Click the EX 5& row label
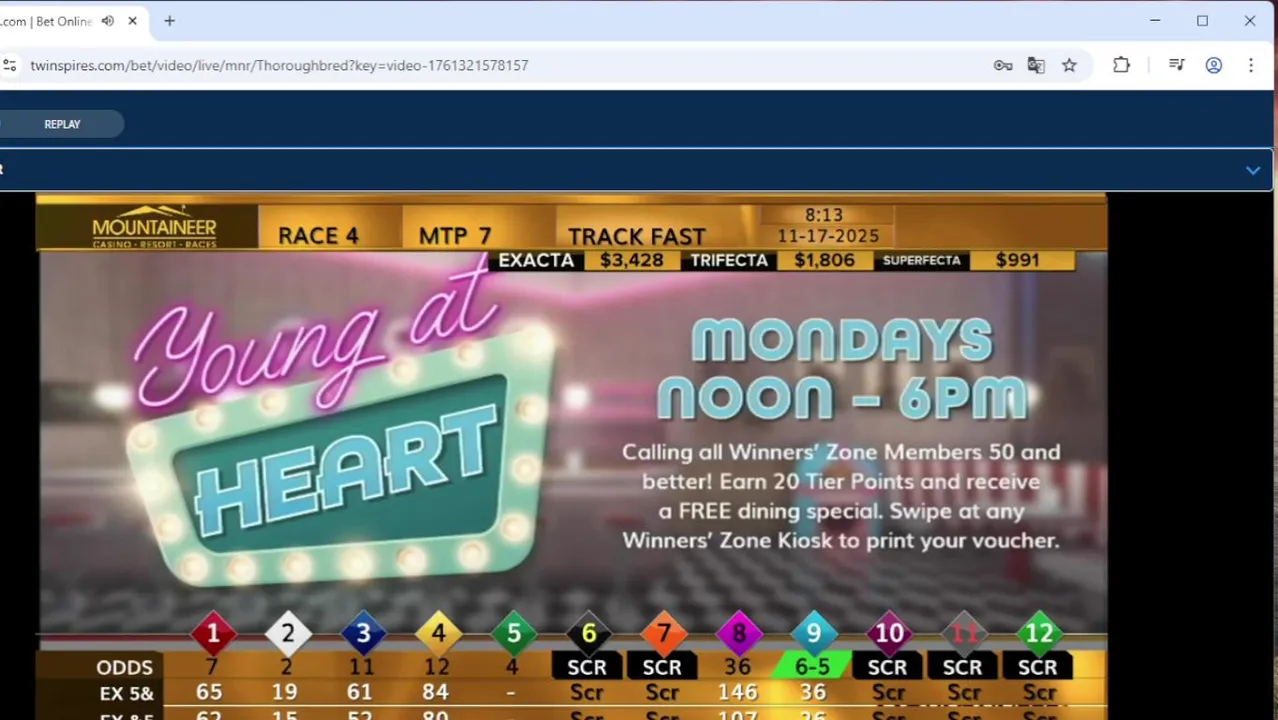 126,693
